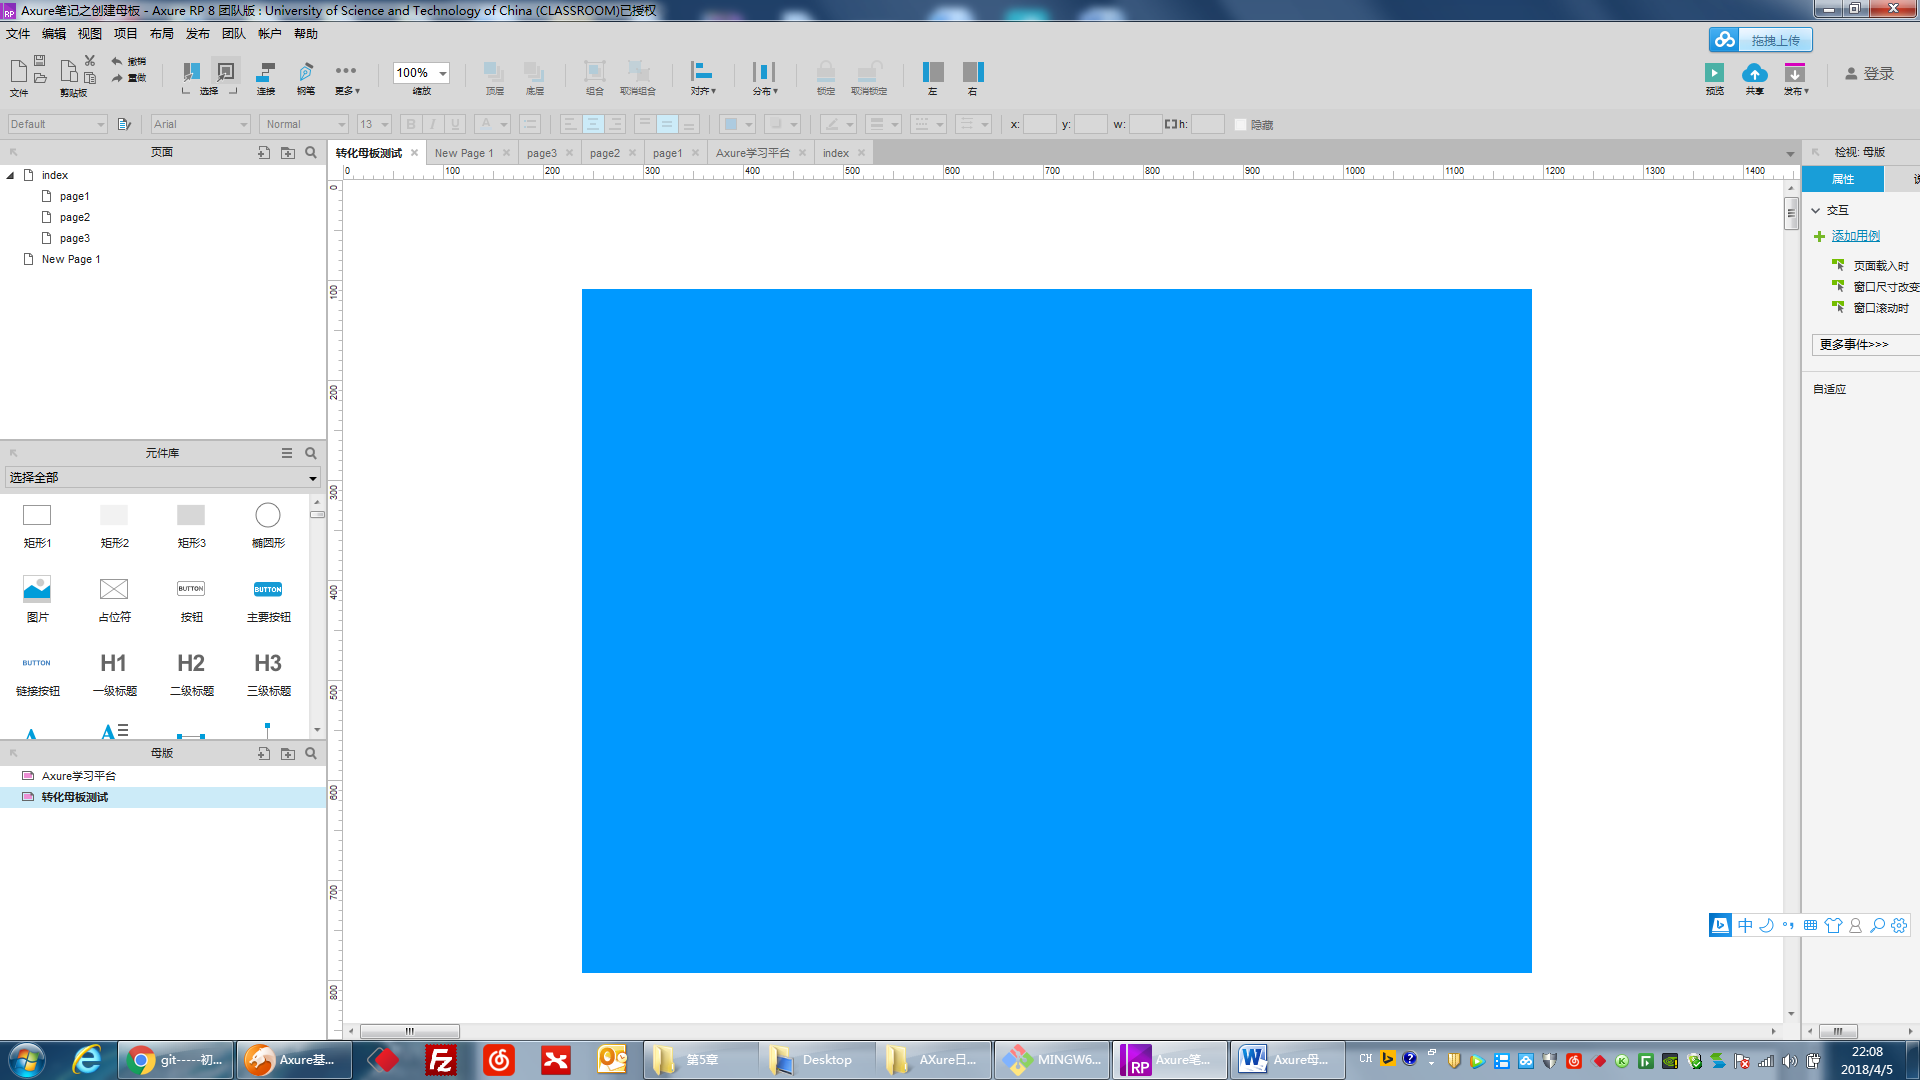This screenshot has height=1080, width=1920.
Task: Click search icon in 母版 panel
Action: [x=311, y=753]
